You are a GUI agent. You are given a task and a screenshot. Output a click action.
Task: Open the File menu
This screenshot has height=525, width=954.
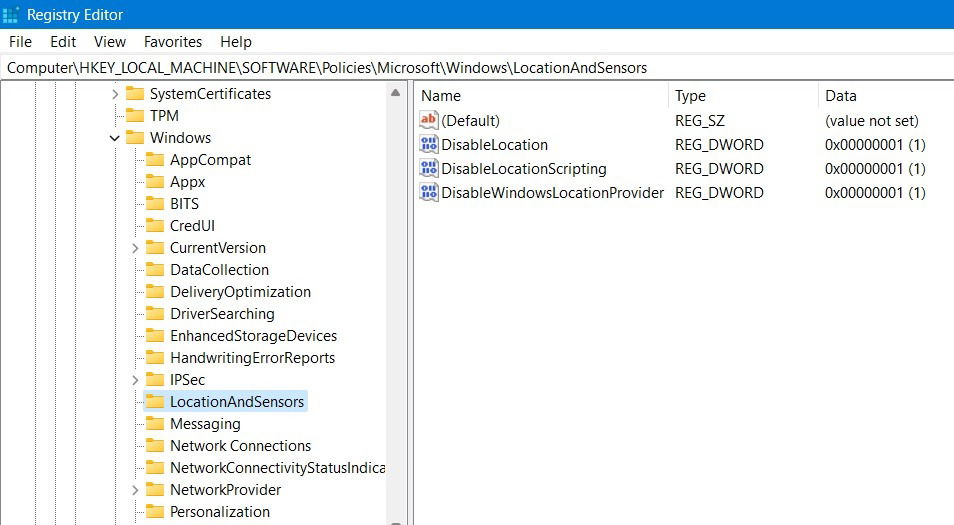coord(20,41)
